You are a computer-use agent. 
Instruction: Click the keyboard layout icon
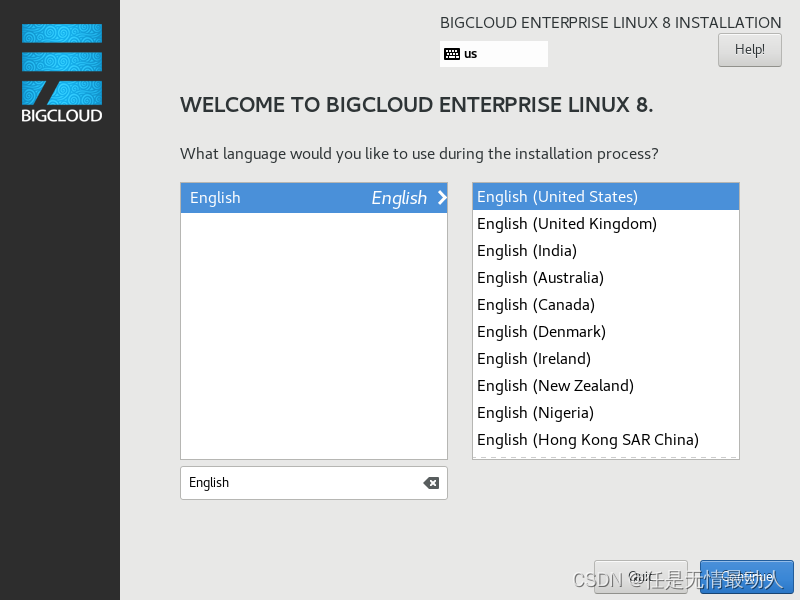point(452,54)
